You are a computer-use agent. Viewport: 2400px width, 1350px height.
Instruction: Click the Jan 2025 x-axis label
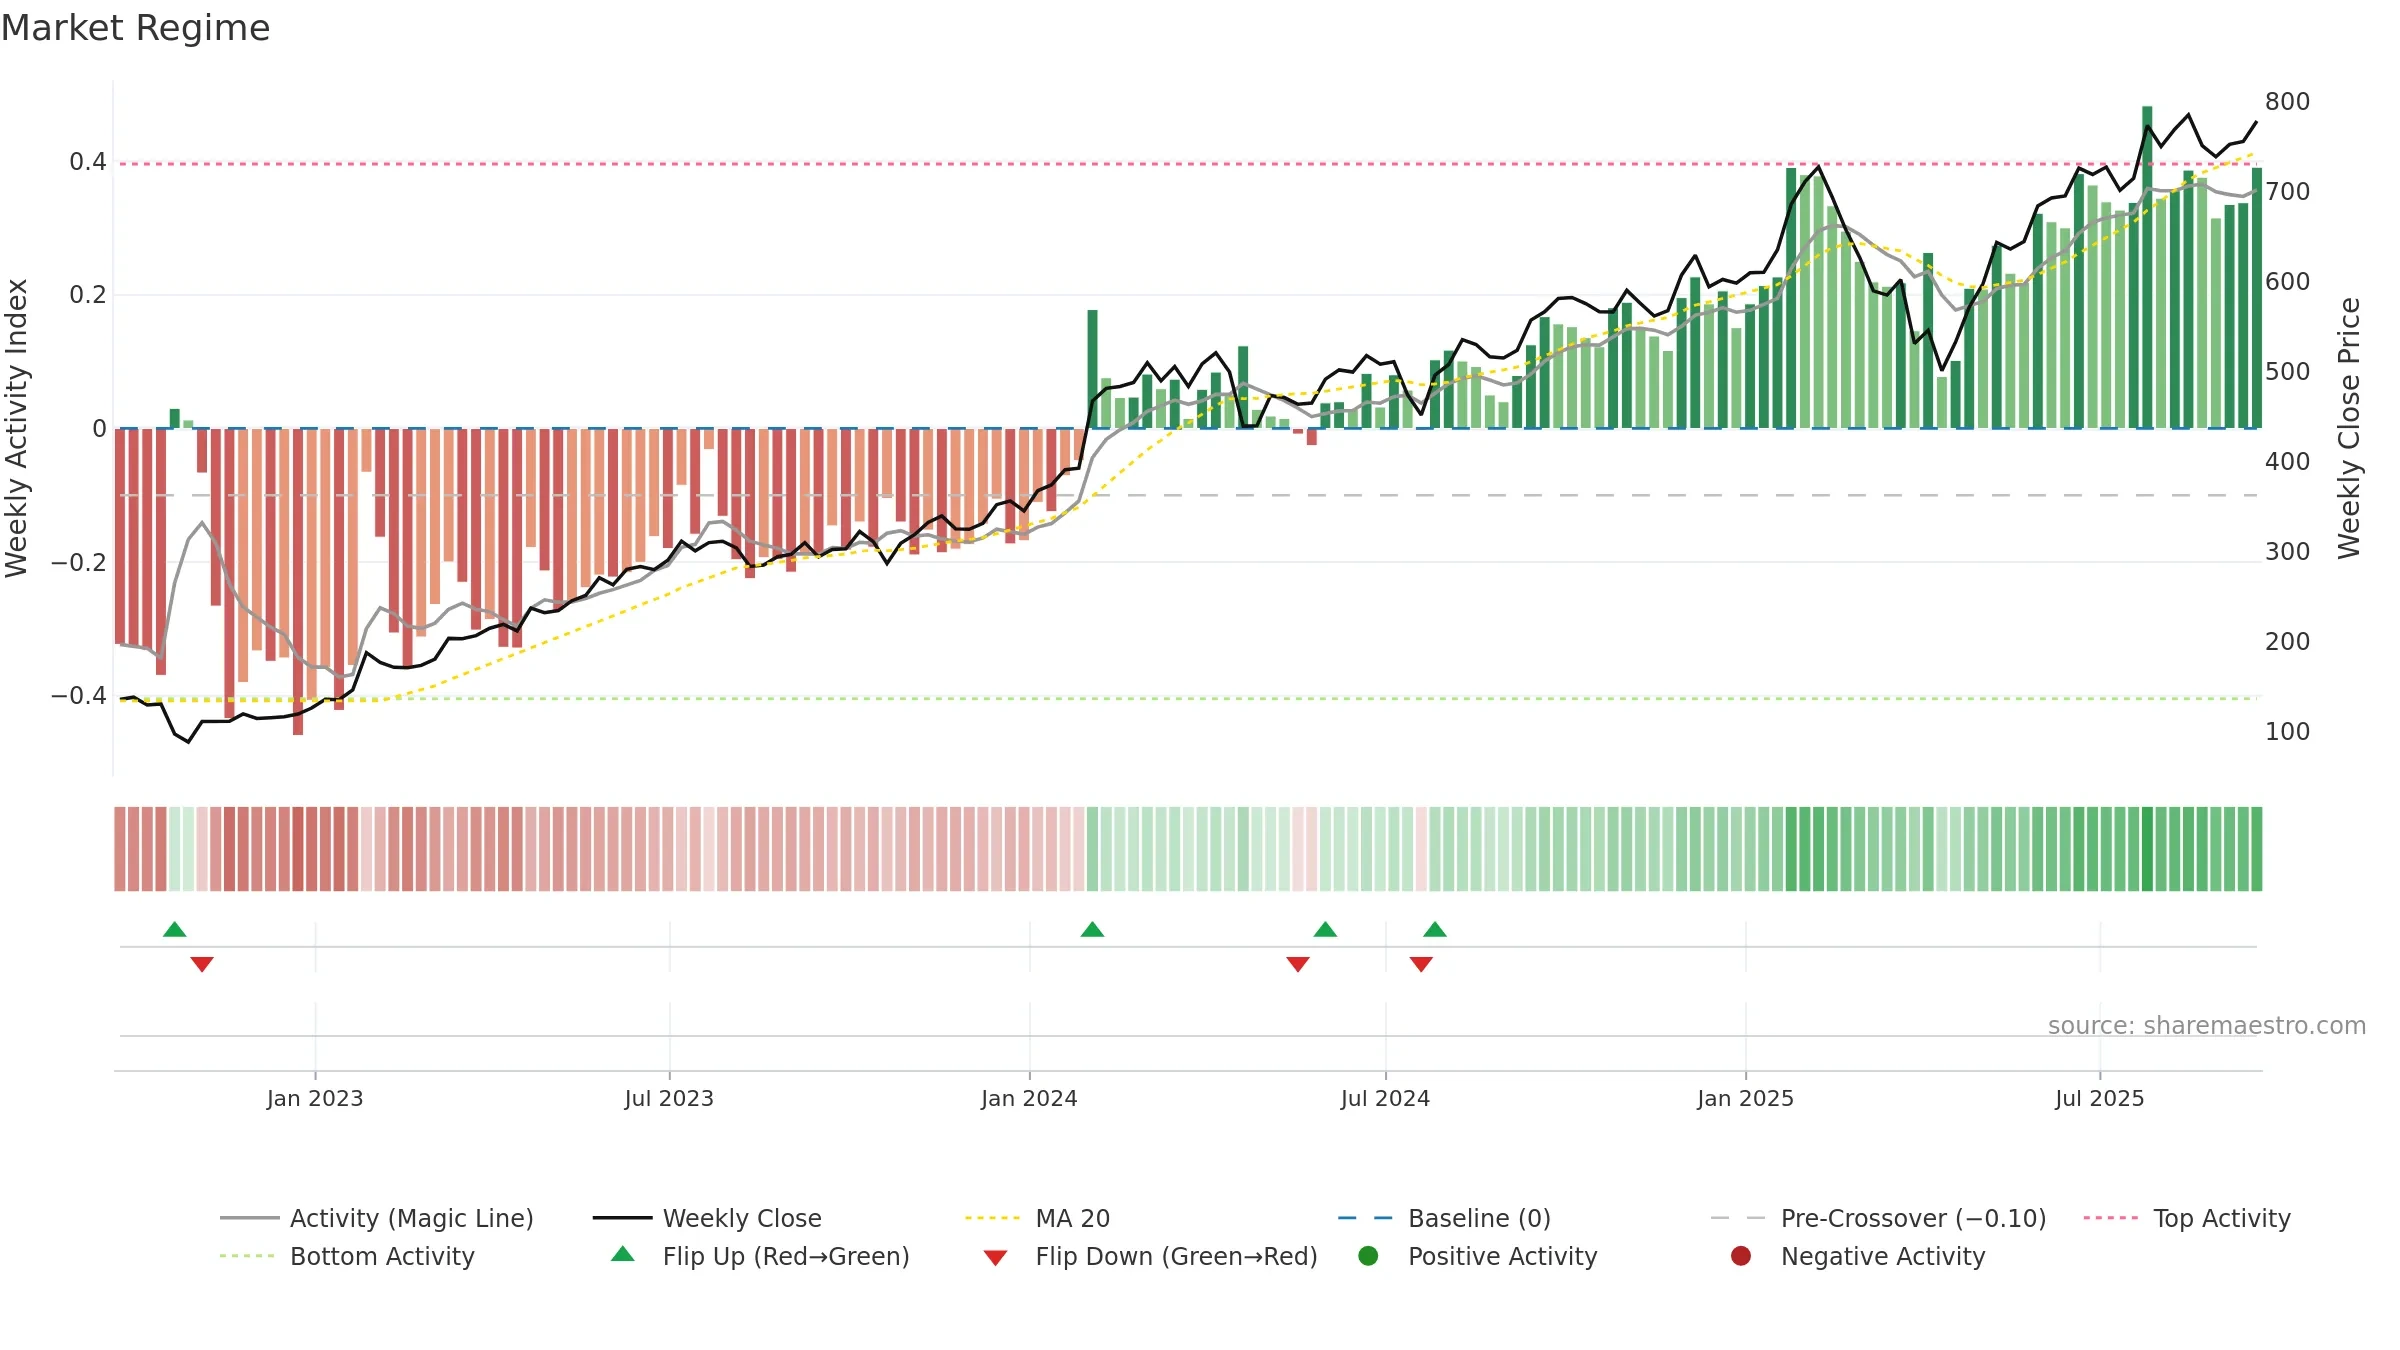click(1745, 1099)
